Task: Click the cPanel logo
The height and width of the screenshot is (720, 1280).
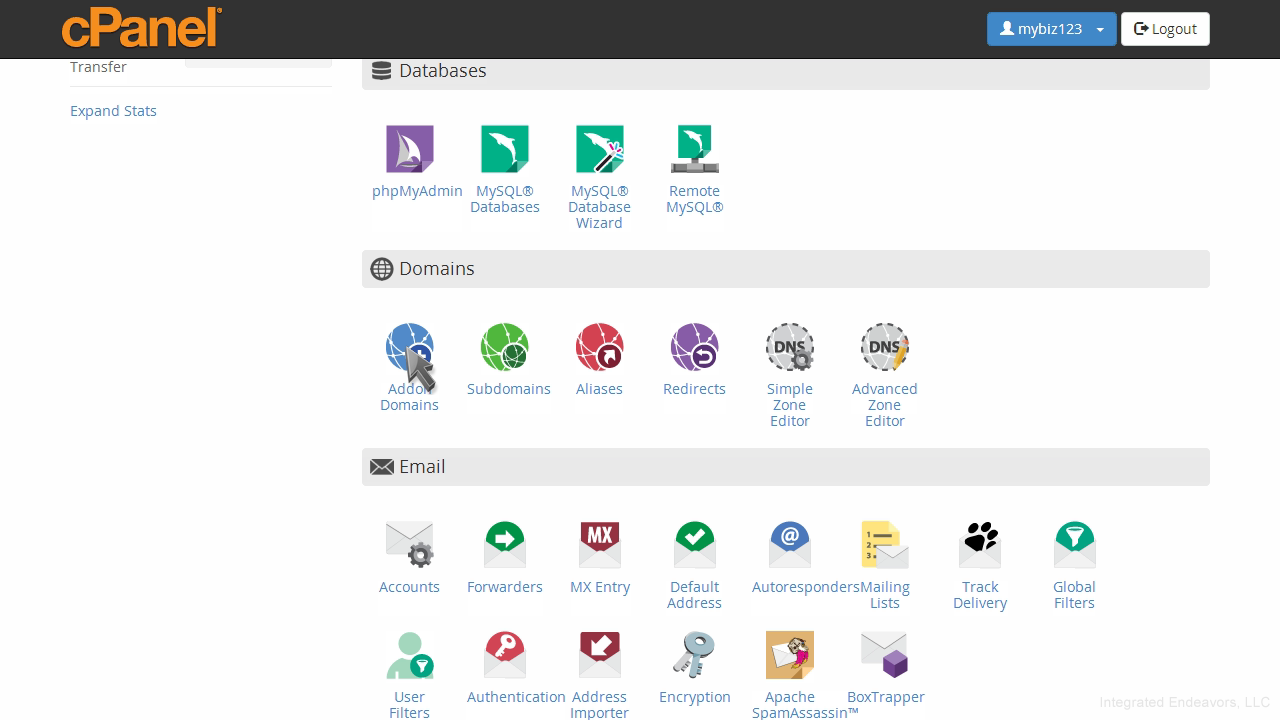Action: pos(141,27)
